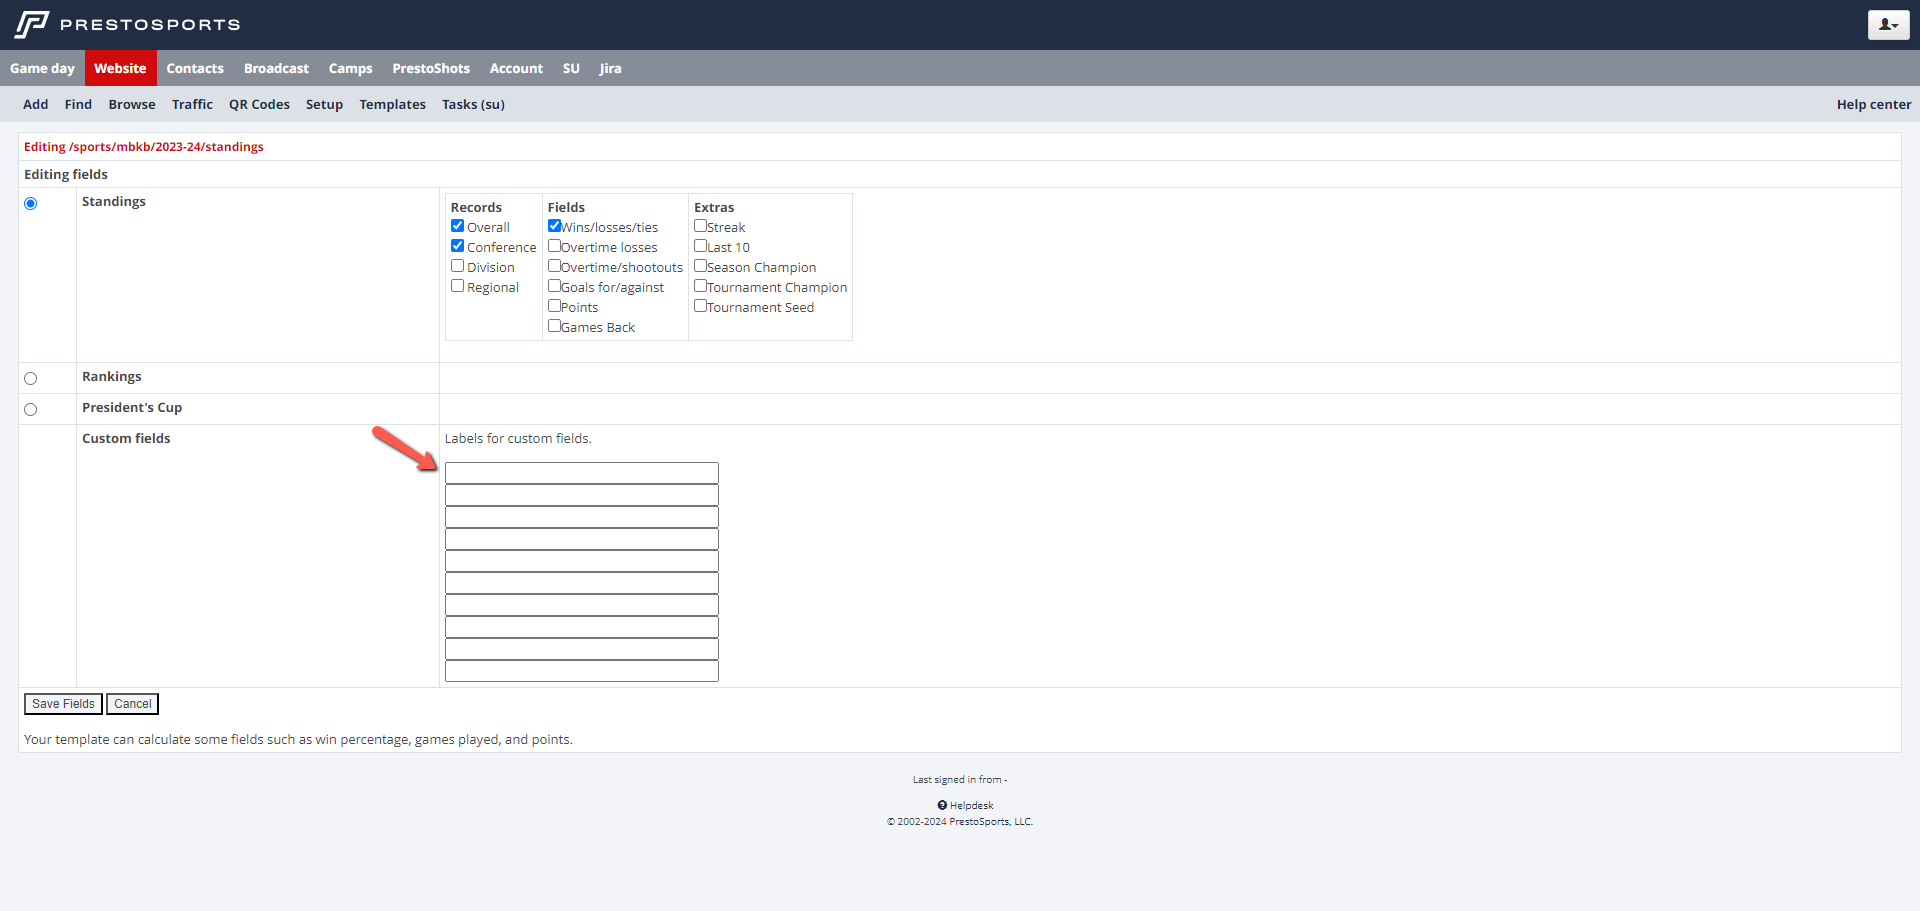The image size is (1920, 911).
Task: Go to the Broadcast tab
Action: pos(276,68)
